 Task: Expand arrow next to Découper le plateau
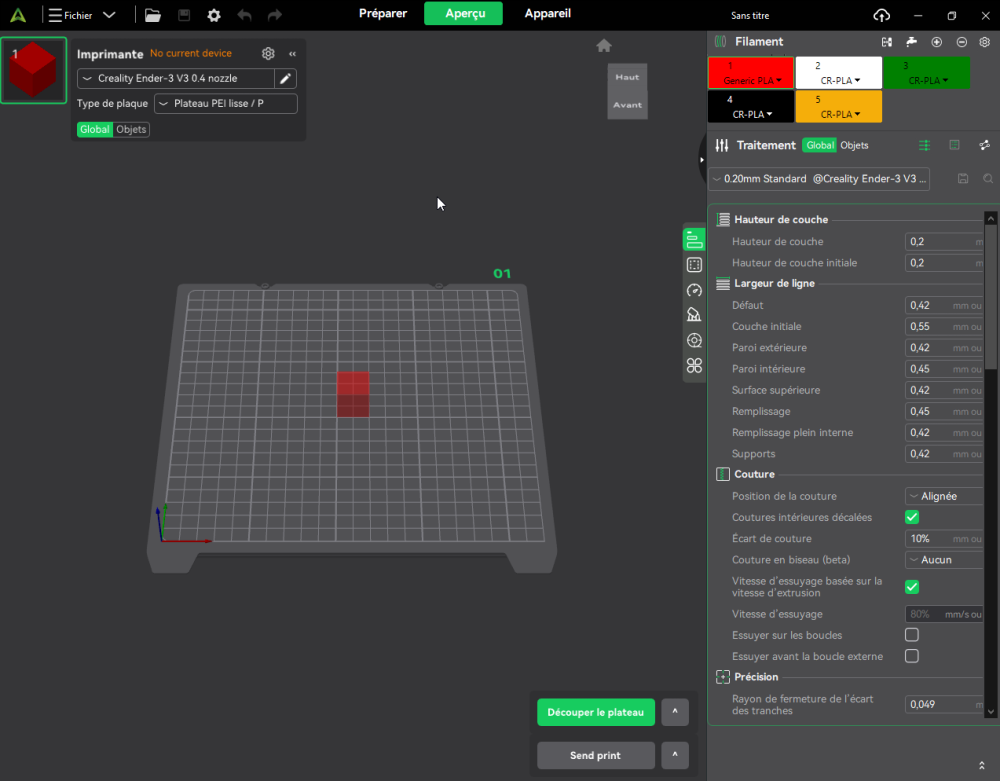(x=675, y=713)
